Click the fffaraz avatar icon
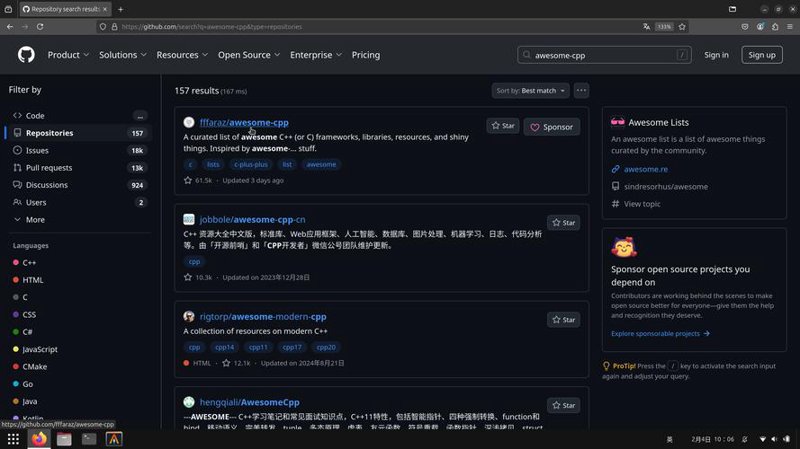Image resolution: width=800 pixels, height=449 pixels. tap(189, 122)
